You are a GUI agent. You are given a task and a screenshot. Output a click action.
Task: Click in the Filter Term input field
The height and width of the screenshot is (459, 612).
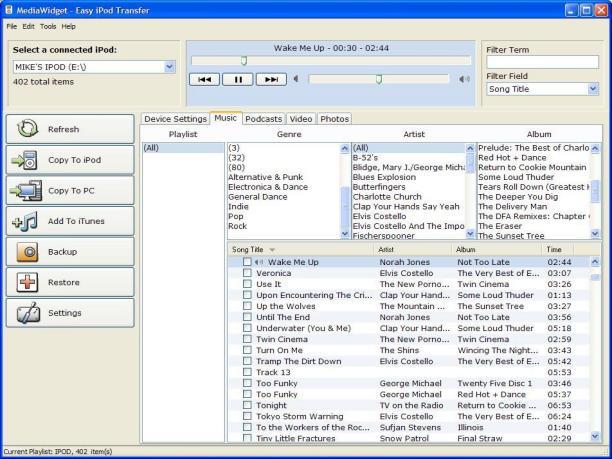click(x=543, y=62)
